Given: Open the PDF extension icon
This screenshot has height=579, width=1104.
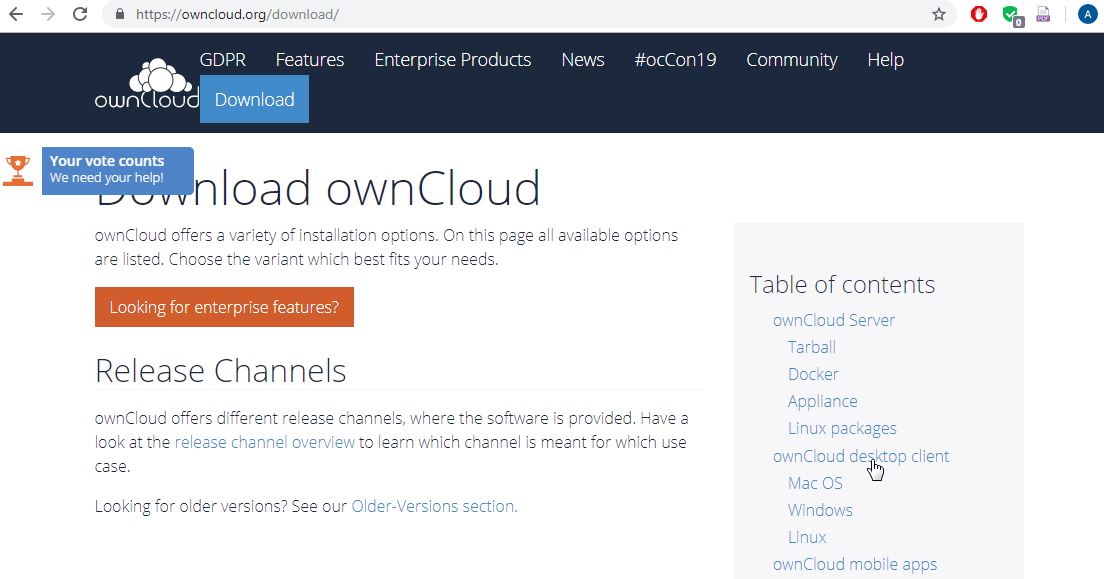Looking at the screenshot, I should point(1043,14).
